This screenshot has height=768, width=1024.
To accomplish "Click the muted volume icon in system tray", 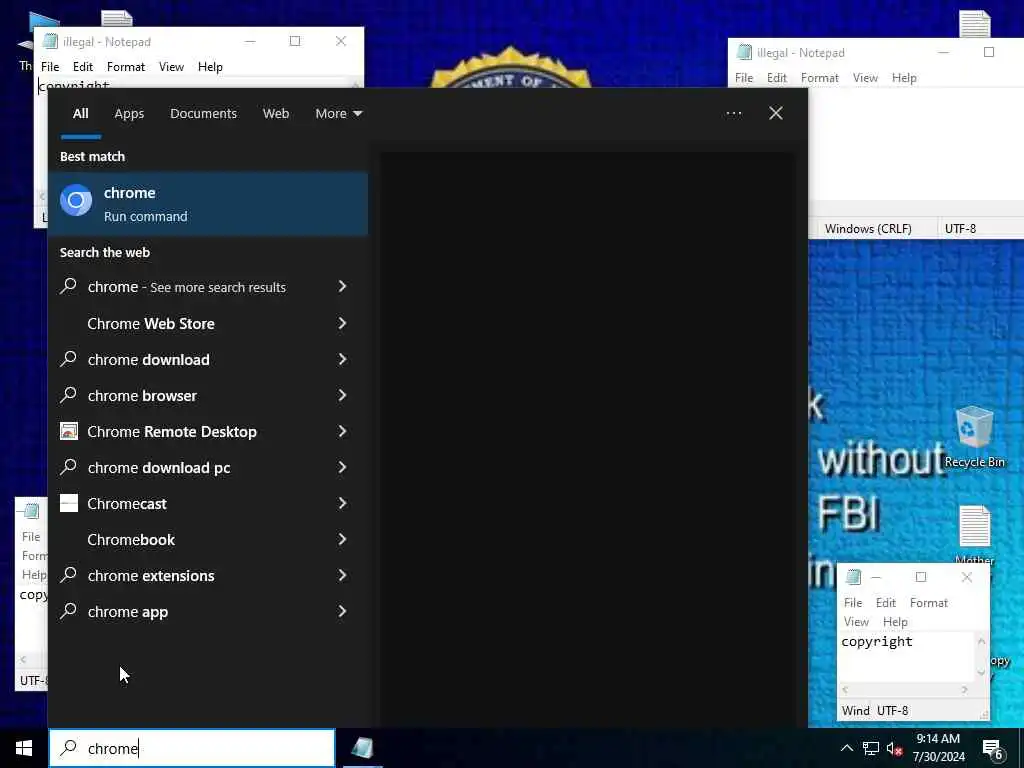I will (894, 749).
